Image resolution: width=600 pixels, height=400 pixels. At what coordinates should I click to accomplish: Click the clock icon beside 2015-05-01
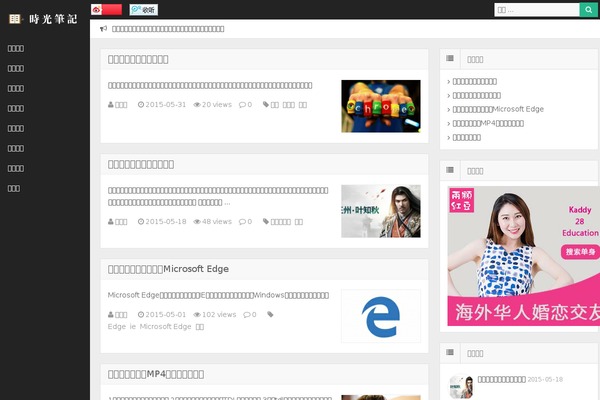(141, 315)
